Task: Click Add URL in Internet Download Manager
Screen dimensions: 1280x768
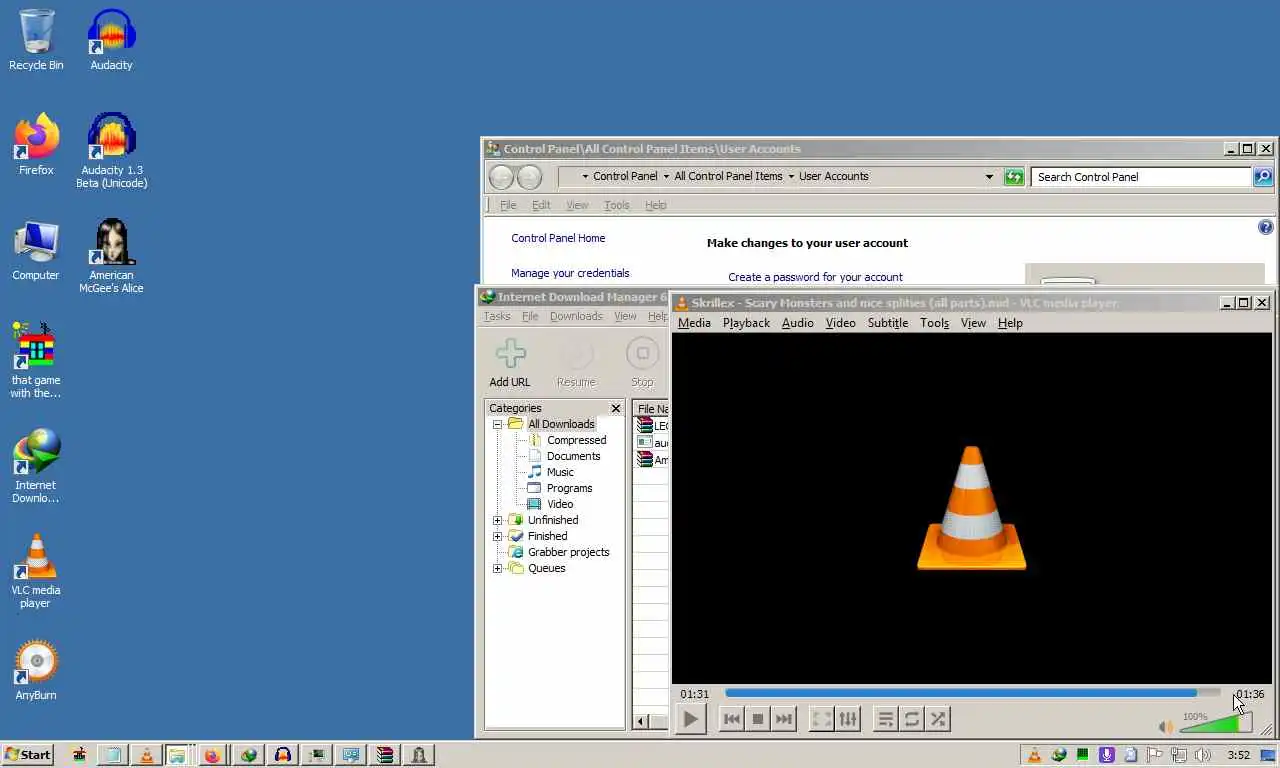Action: (x=510, y=362)
